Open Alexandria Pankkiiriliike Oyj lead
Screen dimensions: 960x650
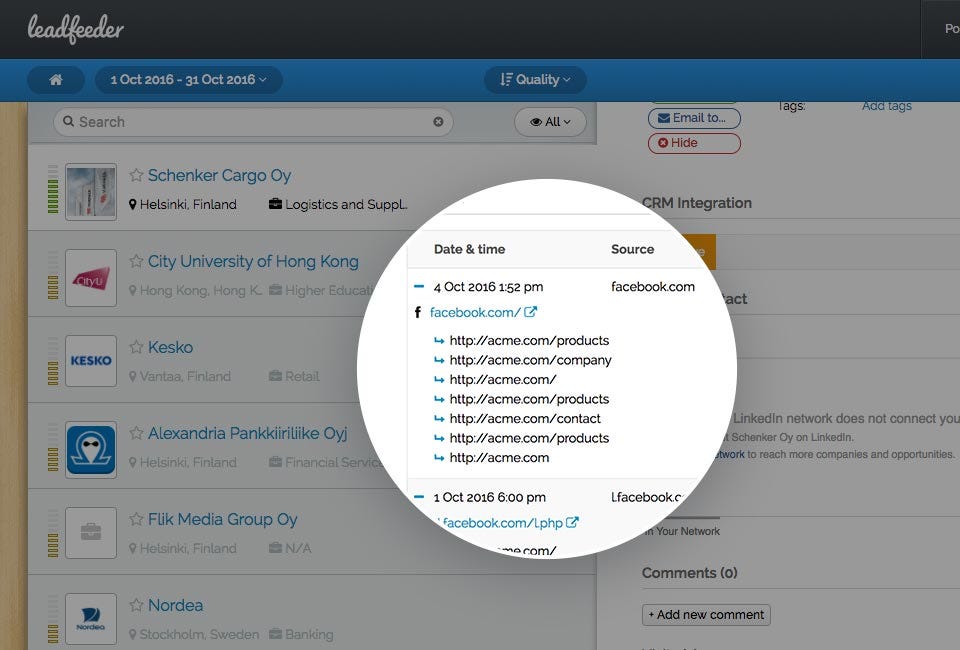pos(247,433)
